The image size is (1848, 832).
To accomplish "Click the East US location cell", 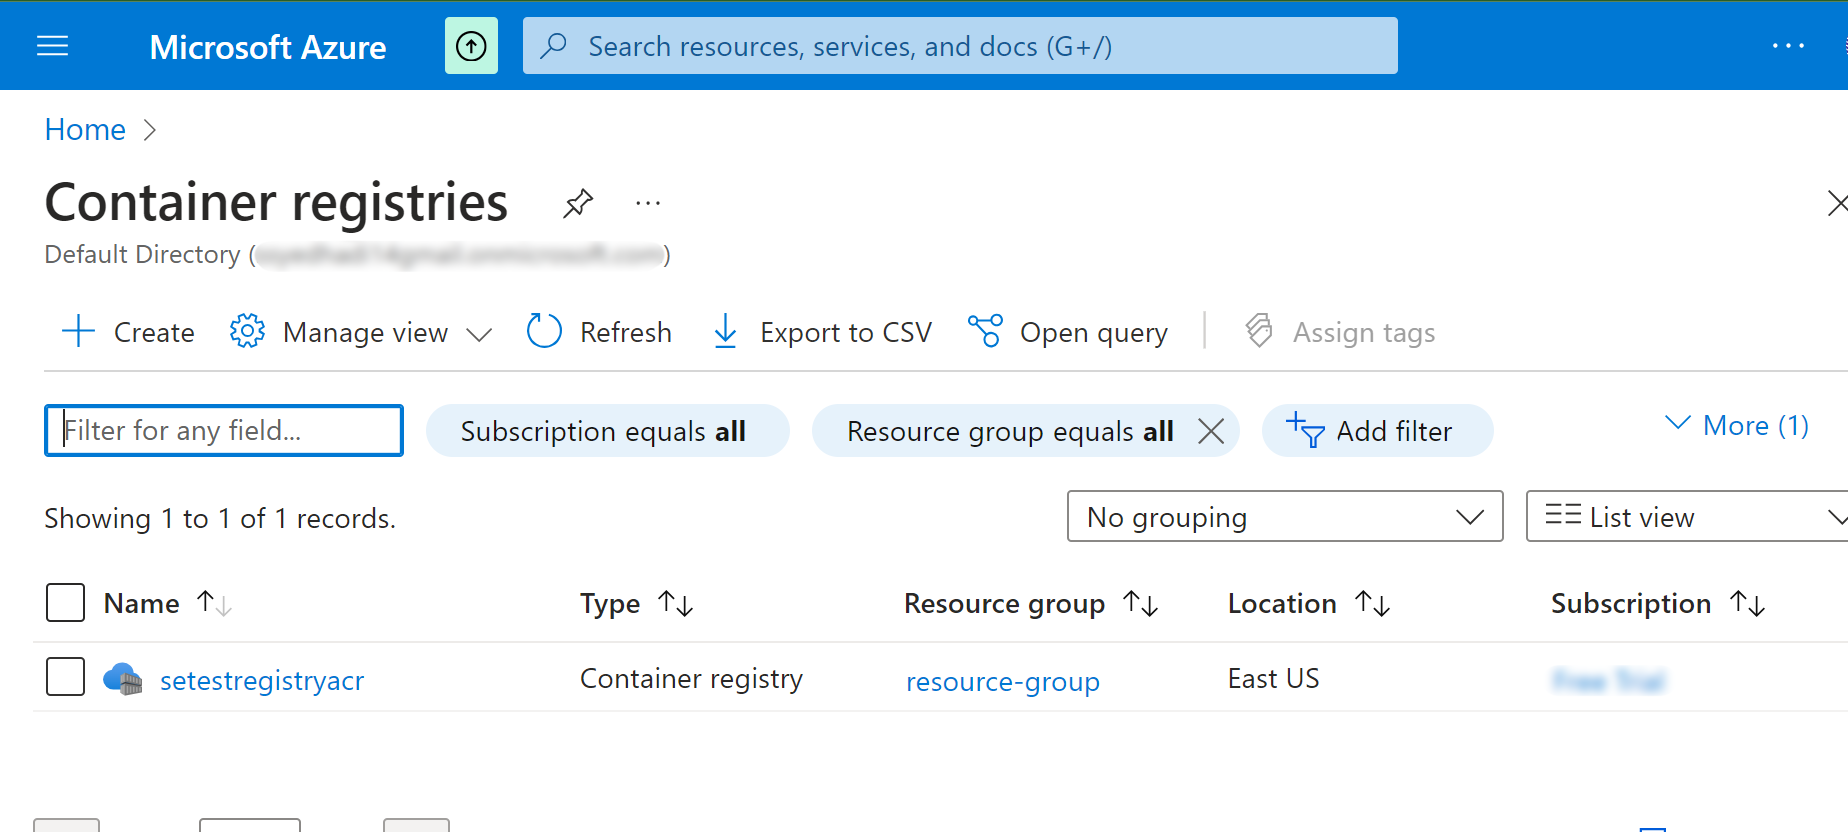I will click(1273, 679).
